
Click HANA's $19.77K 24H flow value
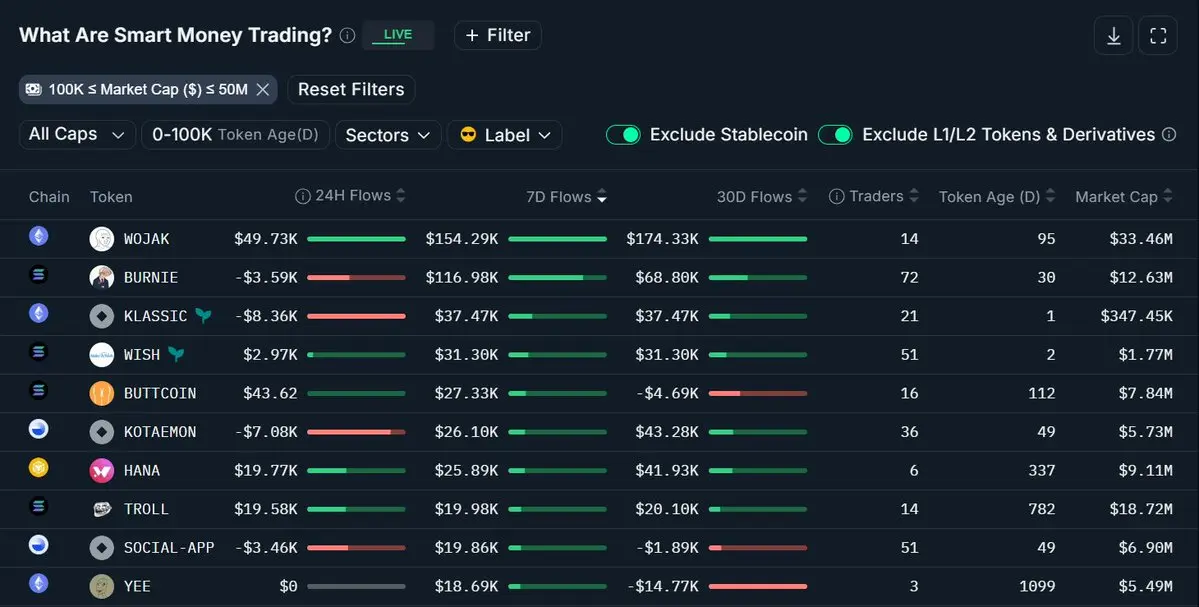265,470
